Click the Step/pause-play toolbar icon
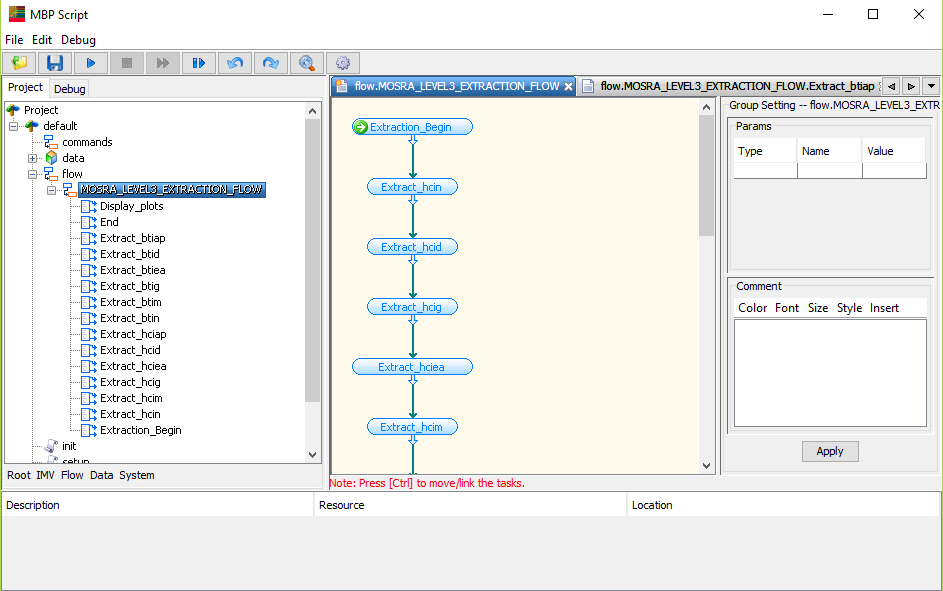The height and width of the screenshot is (591, 943). 199,63
